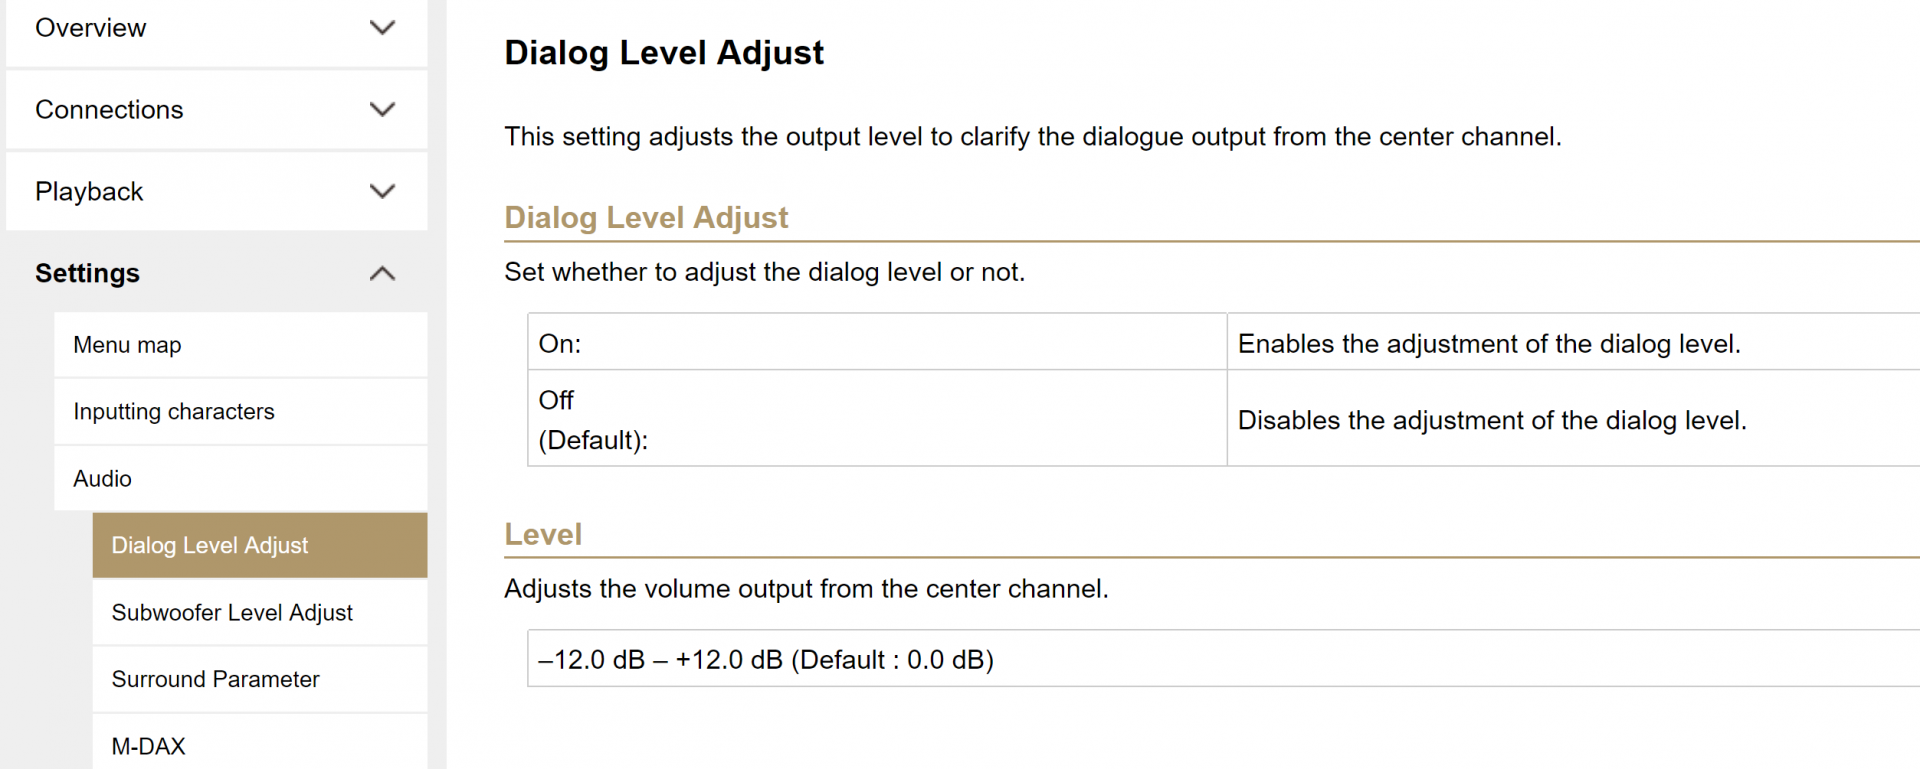Expand the Connections chevron arrow
This screenshot has height=769, width=1920.
382,110
